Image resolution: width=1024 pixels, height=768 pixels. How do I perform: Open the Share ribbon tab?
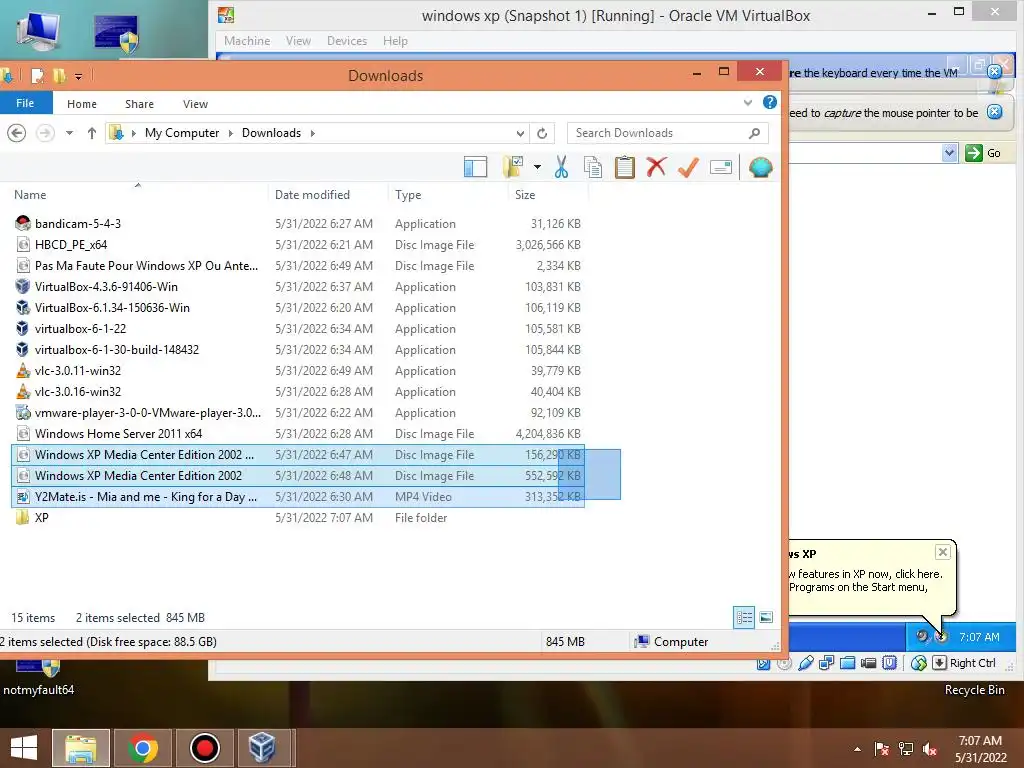(139, 104)
